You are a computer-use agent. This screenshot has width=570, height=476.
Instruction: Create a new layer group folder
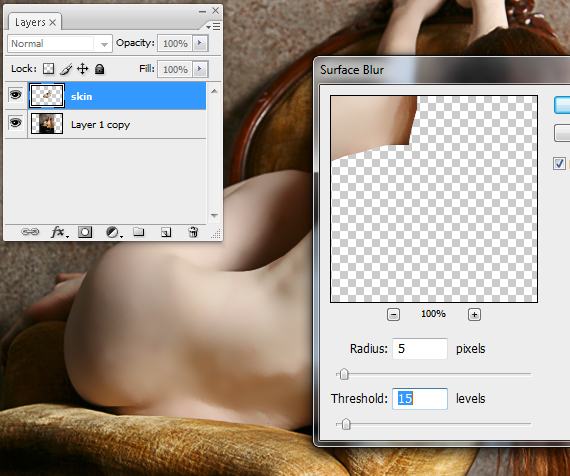tap(139, 232)
